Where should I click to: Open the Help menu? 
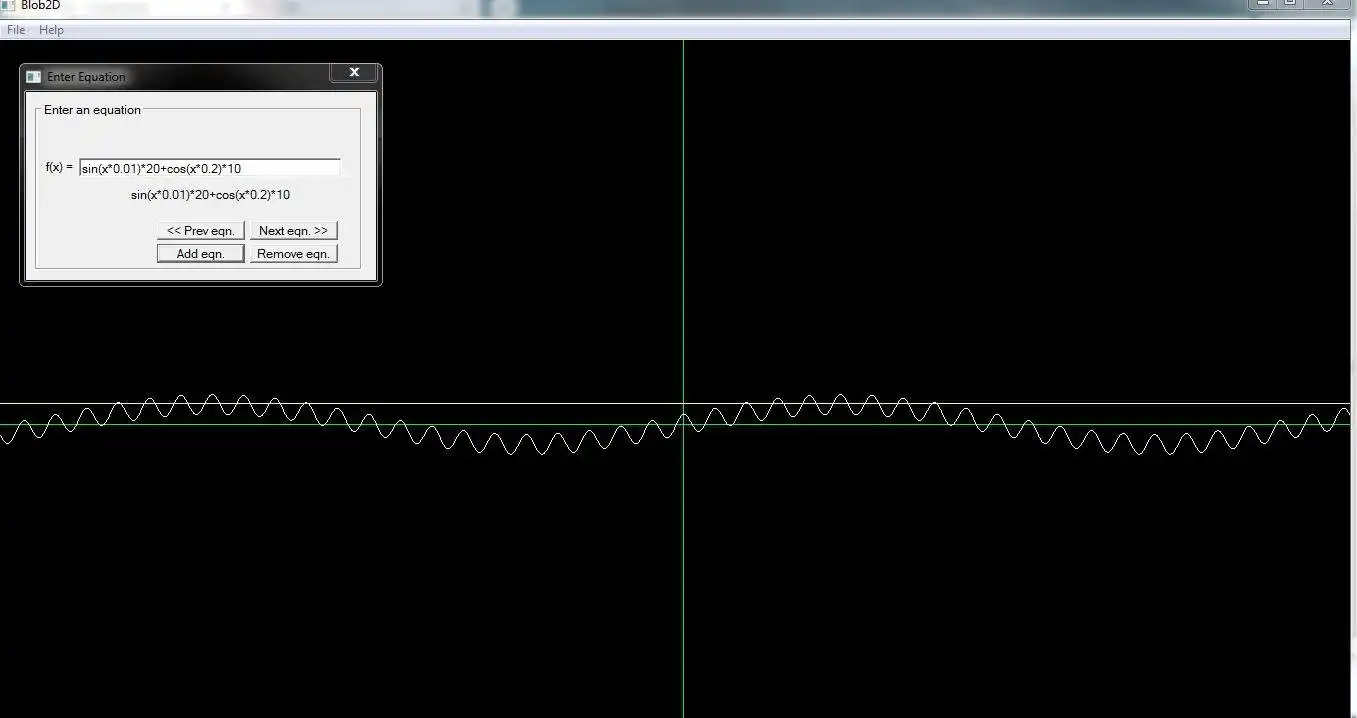(51, 30)
